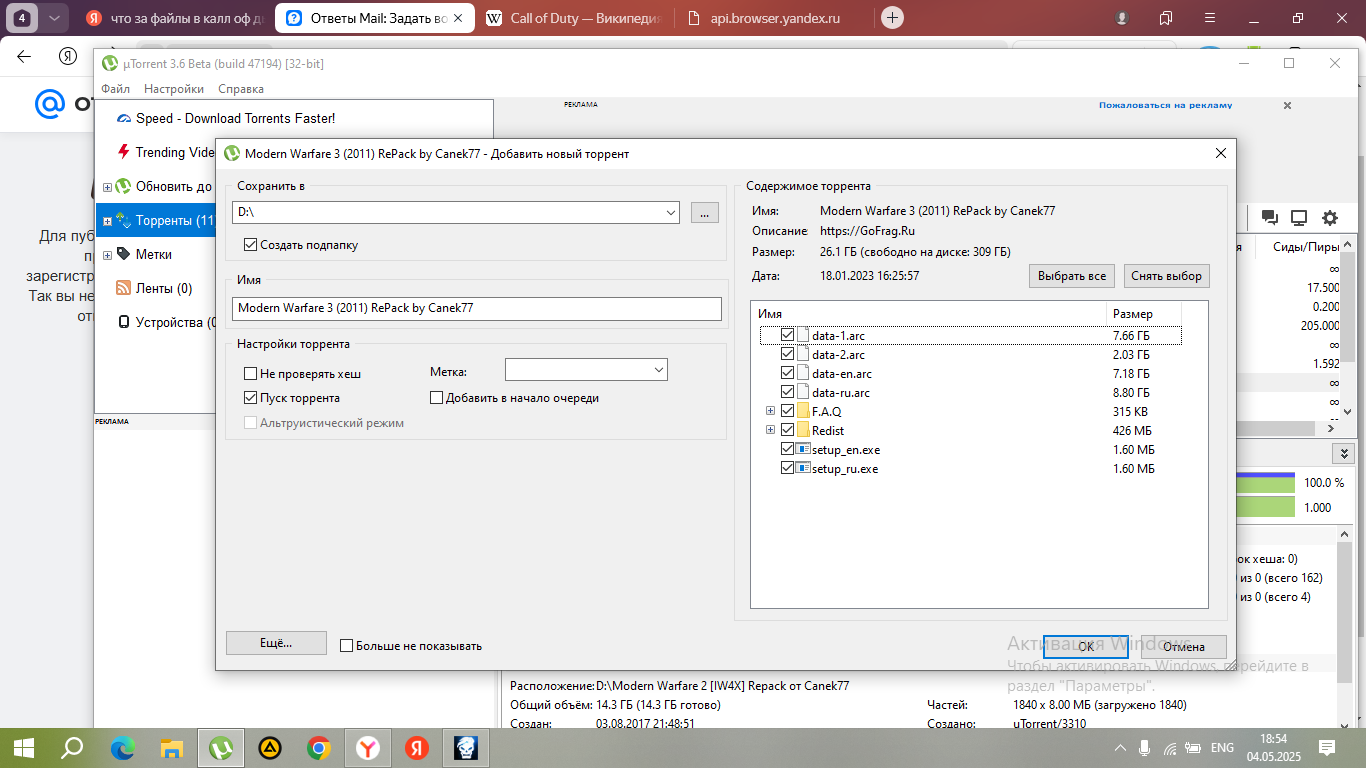This screenshot has width=1366, height=768.
Task: Click the setup_en.exe file icon
Action: point(802,449)
